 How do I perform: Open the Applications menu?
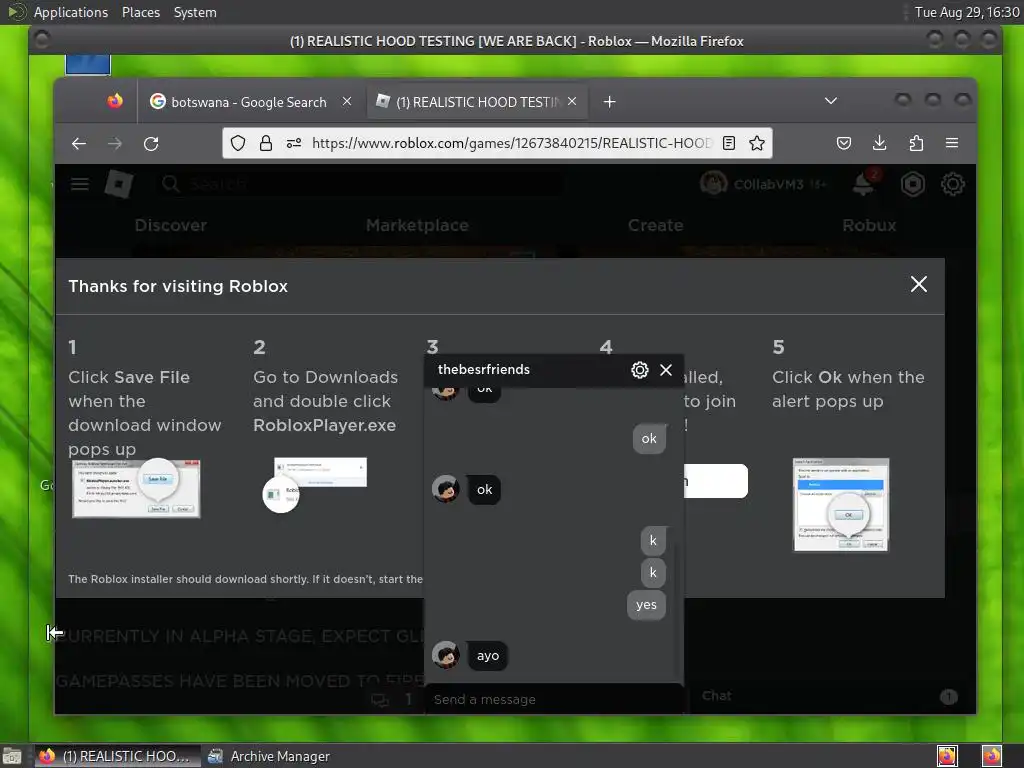[71, 12]
